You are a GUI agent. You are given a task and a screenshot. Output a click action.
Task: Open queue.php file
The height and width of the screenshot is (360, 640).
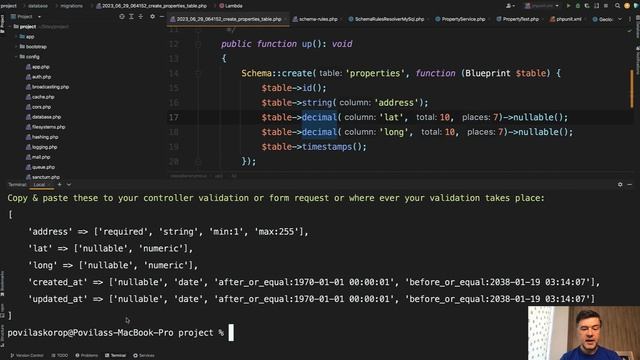point(40,167)
